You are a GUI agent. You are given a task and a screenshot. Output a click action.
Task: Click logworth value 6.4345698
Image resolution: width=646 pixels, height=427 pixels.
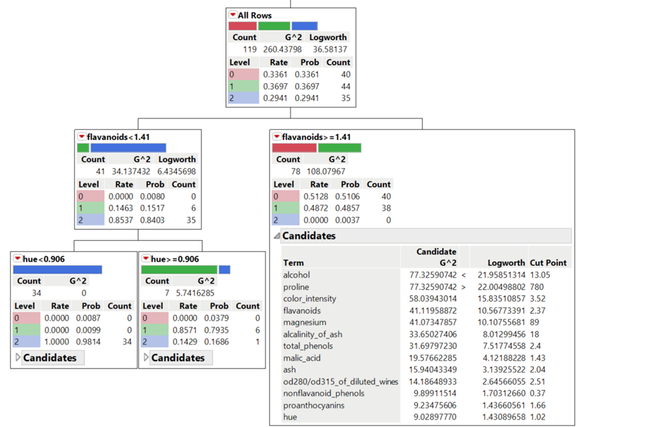176,171
